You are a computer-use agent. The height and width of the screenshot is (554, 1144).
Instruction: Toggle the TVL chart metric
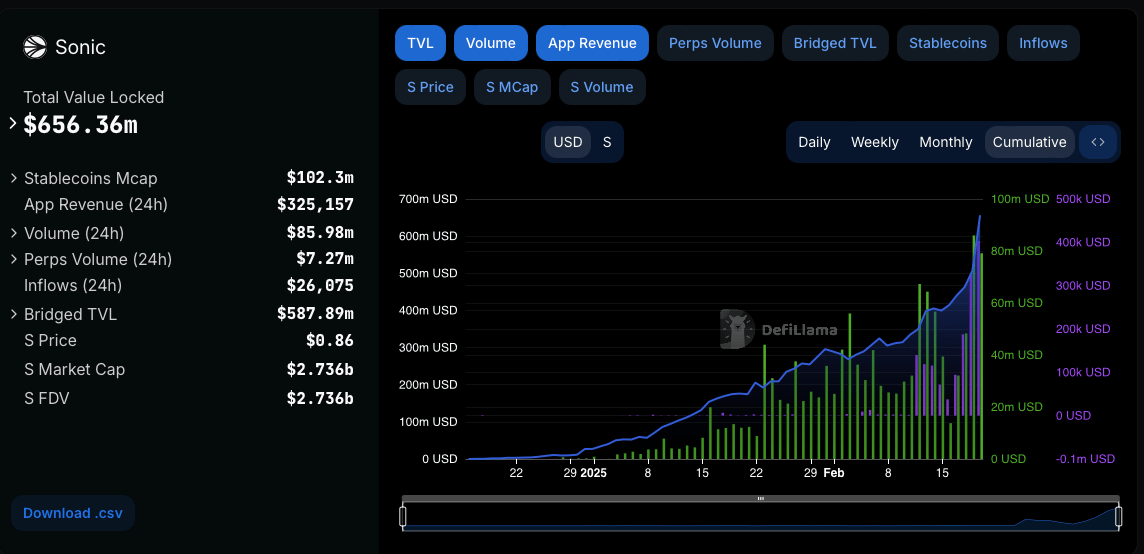click(420, 43)
